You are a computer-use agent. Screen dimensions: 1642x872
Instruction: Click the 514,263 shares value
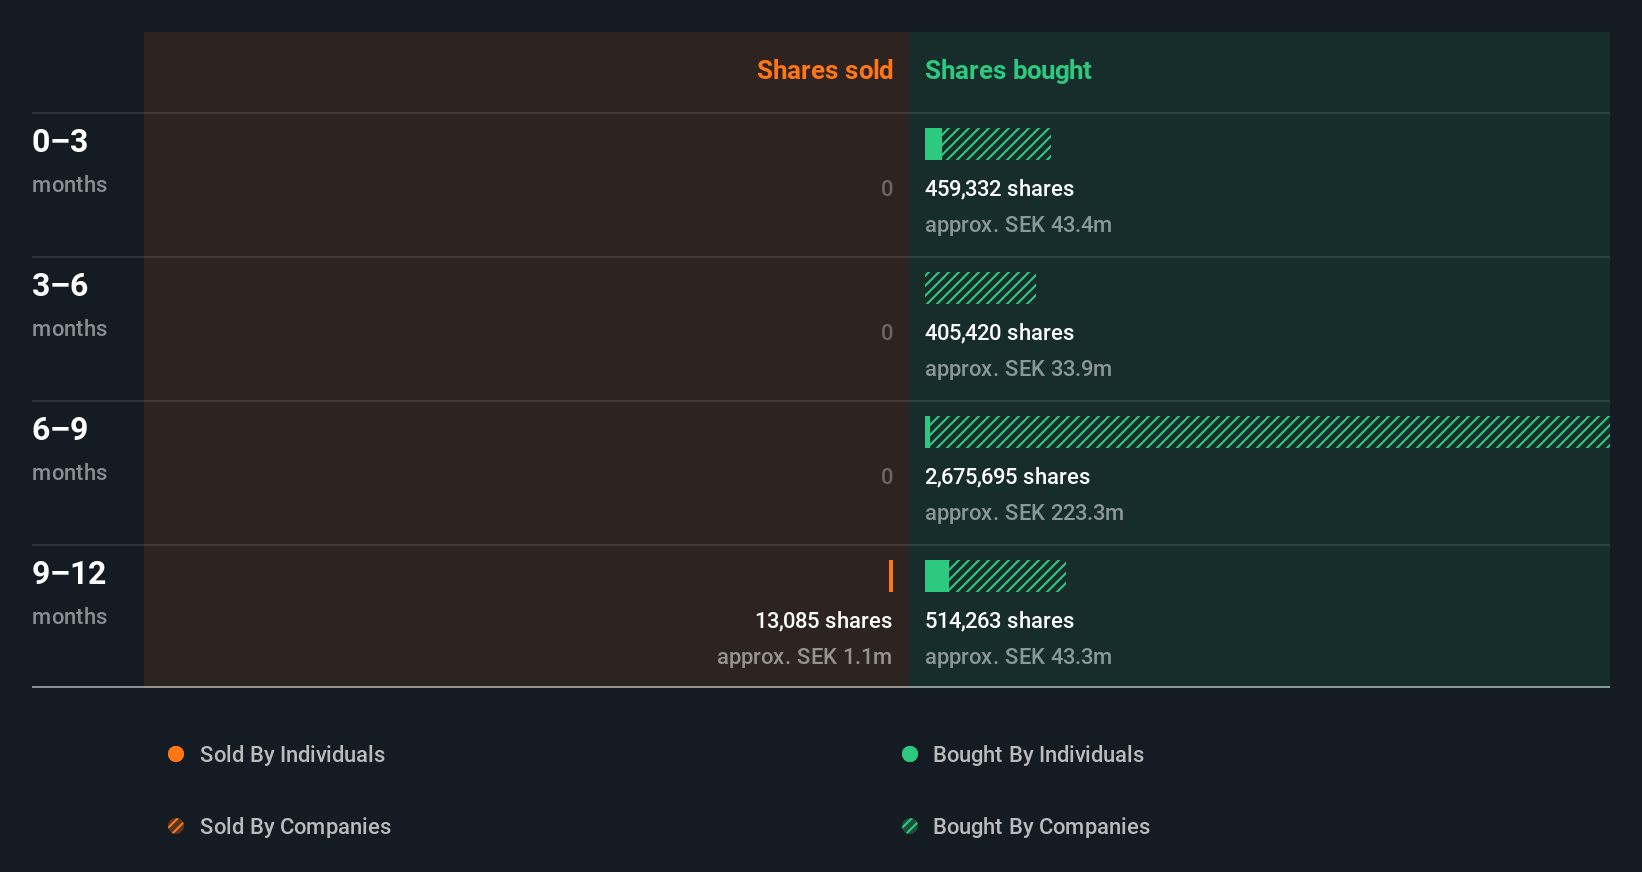point(999,621)
